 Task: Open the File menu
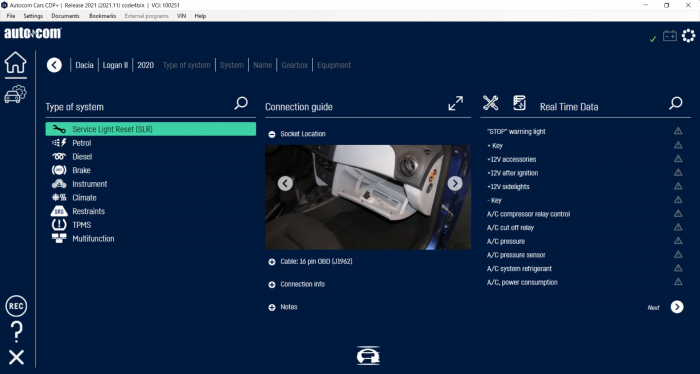(11, 16)
